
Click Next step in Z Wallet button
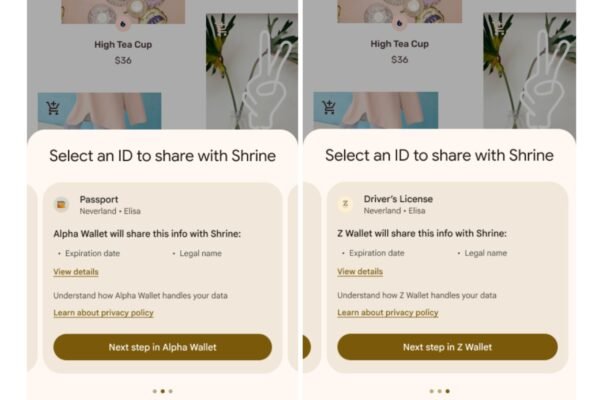(x=447, y=347)
